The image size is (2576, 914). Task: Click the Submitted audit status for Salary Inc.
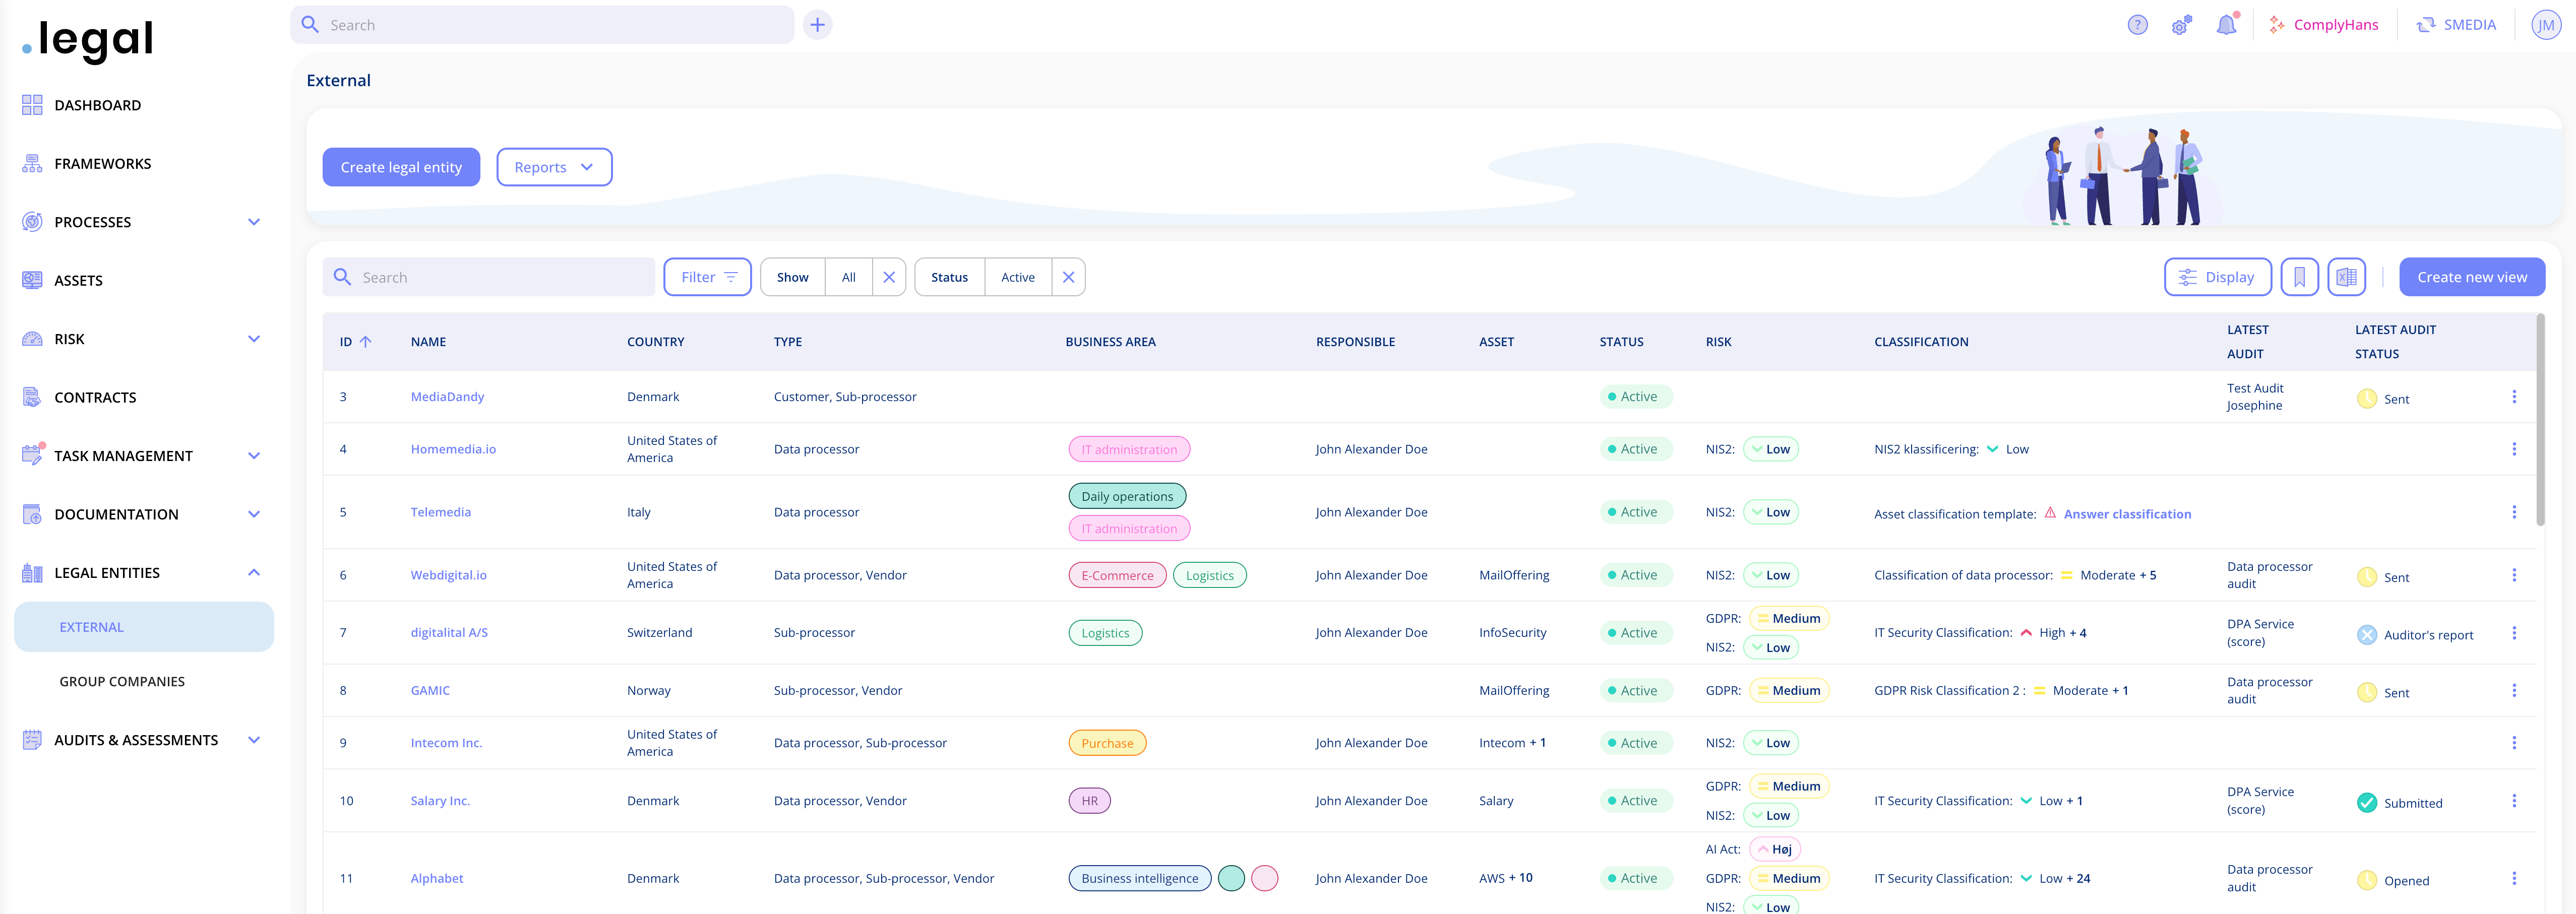tap(2399, 803)
